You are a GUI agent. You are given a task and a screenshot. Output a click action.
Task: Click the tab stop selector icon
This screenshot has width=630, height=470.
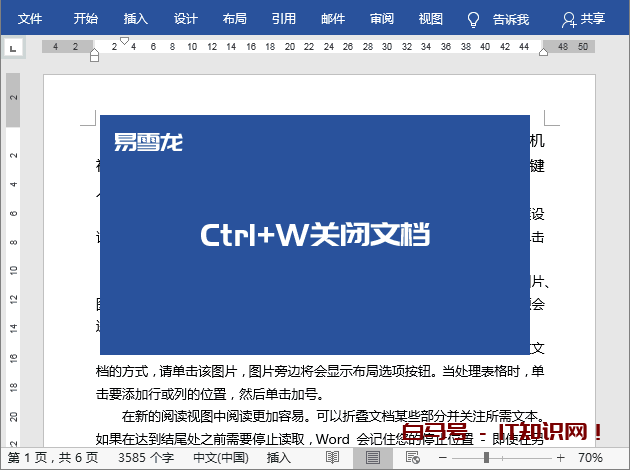14,47
